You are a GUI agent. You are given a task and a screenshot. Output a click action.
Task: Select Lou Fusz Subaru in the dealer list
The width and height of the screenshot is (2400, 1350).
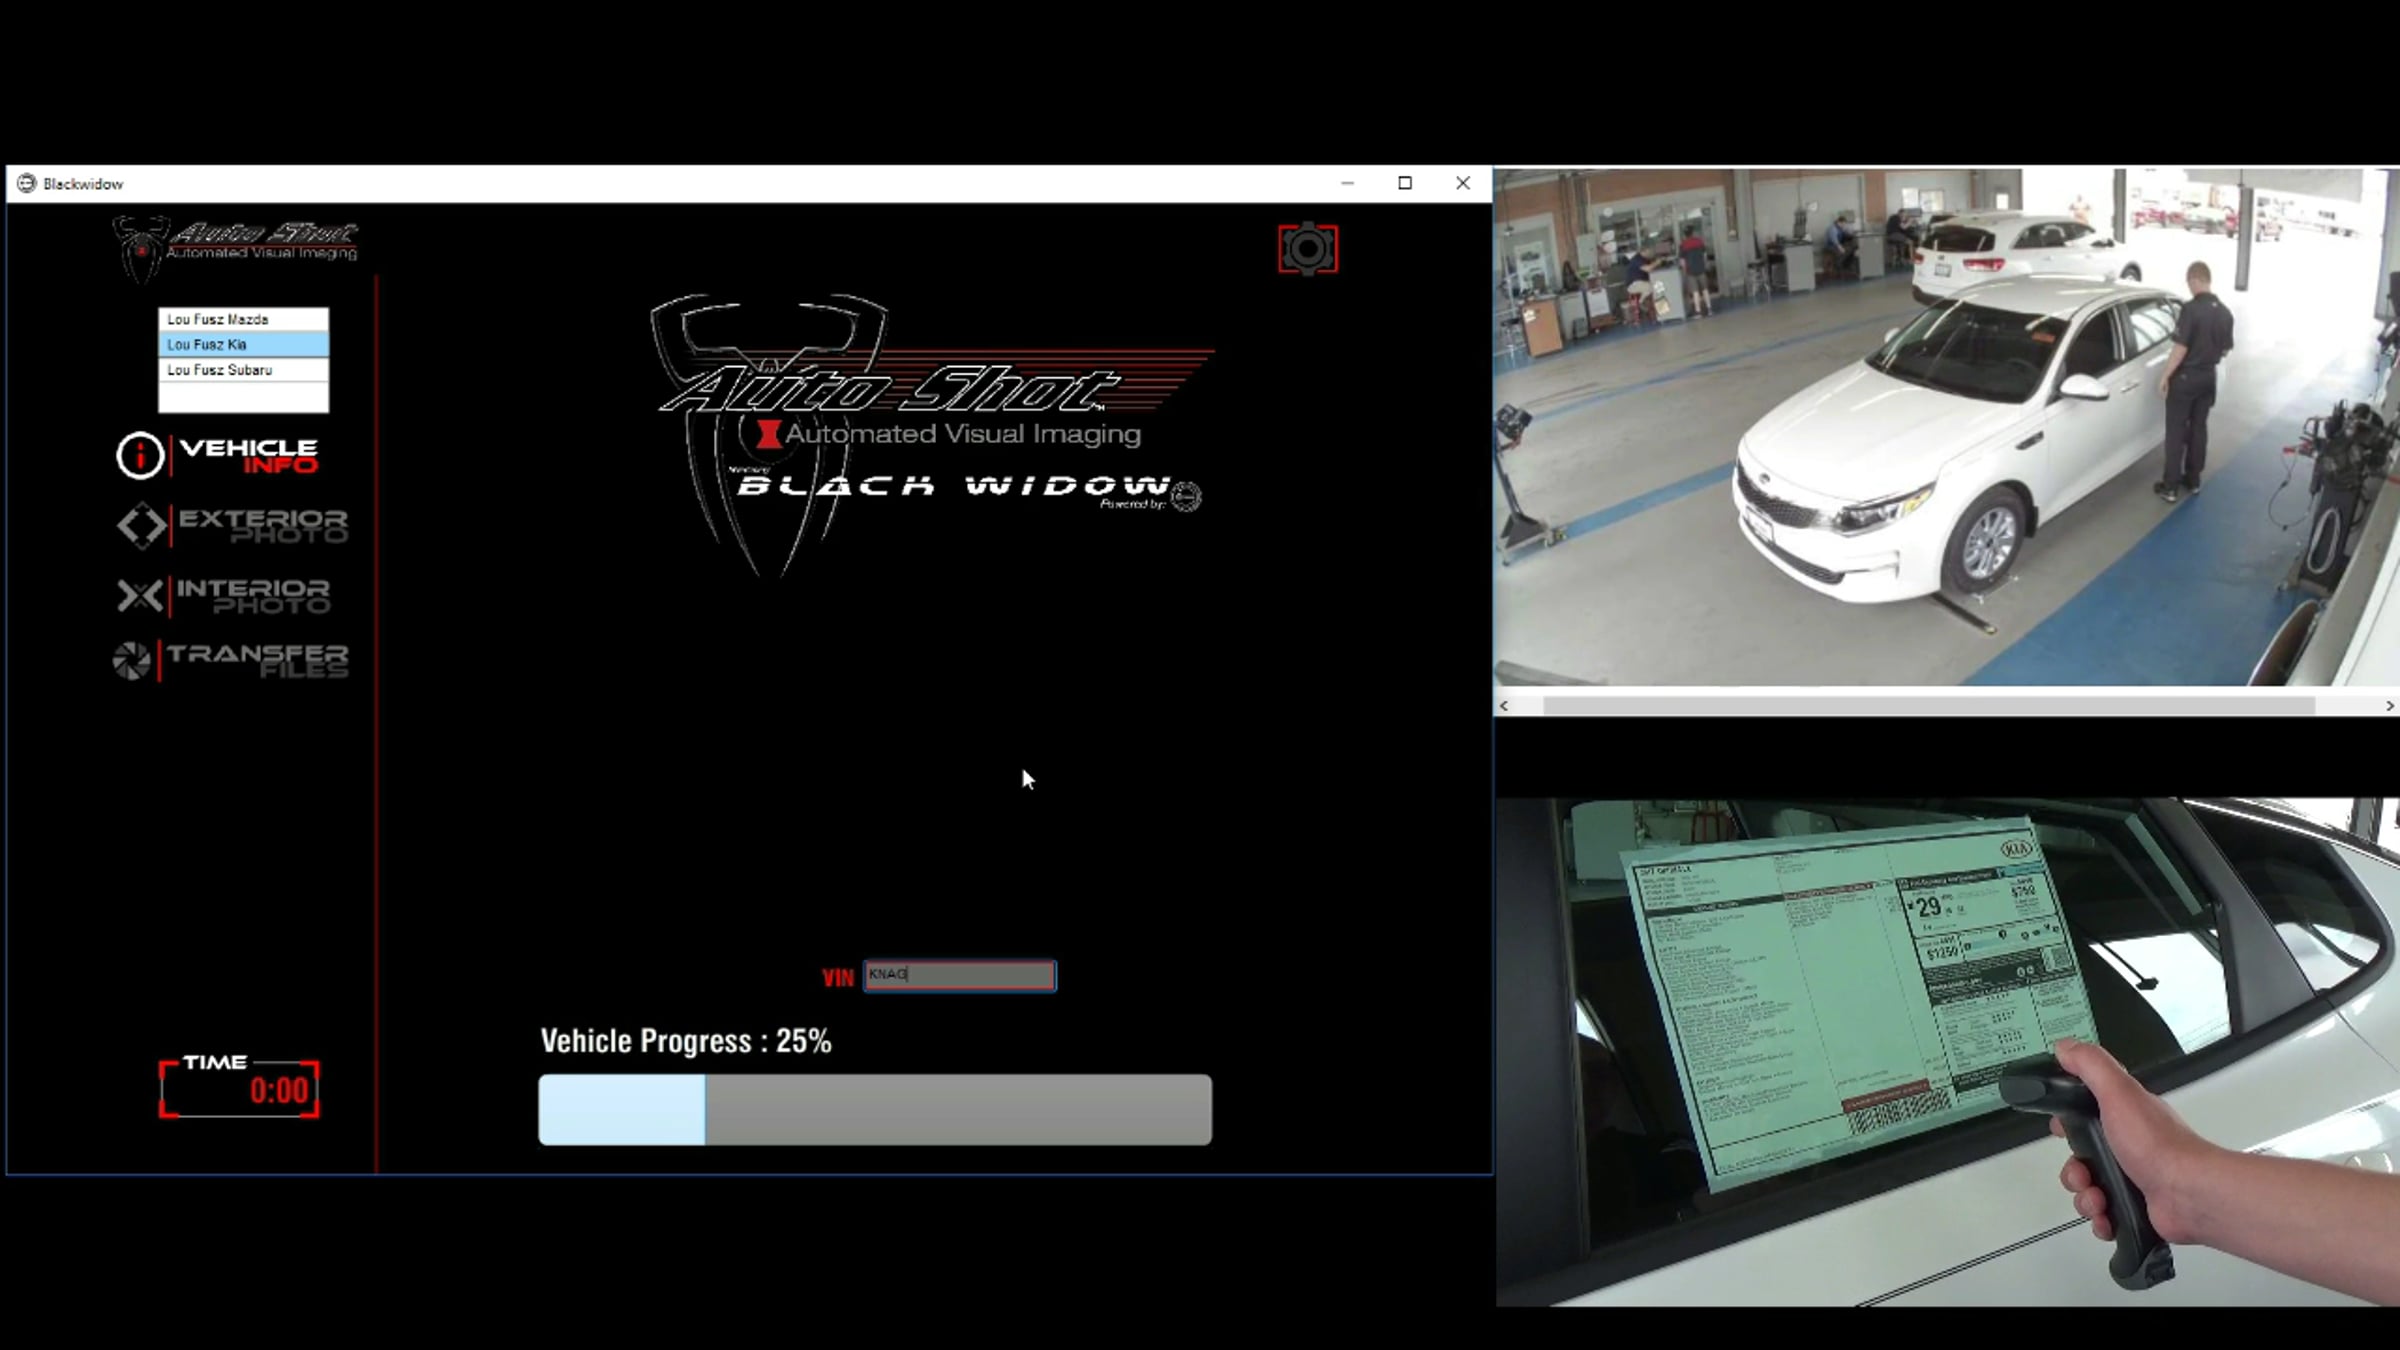tap(243, 370)
